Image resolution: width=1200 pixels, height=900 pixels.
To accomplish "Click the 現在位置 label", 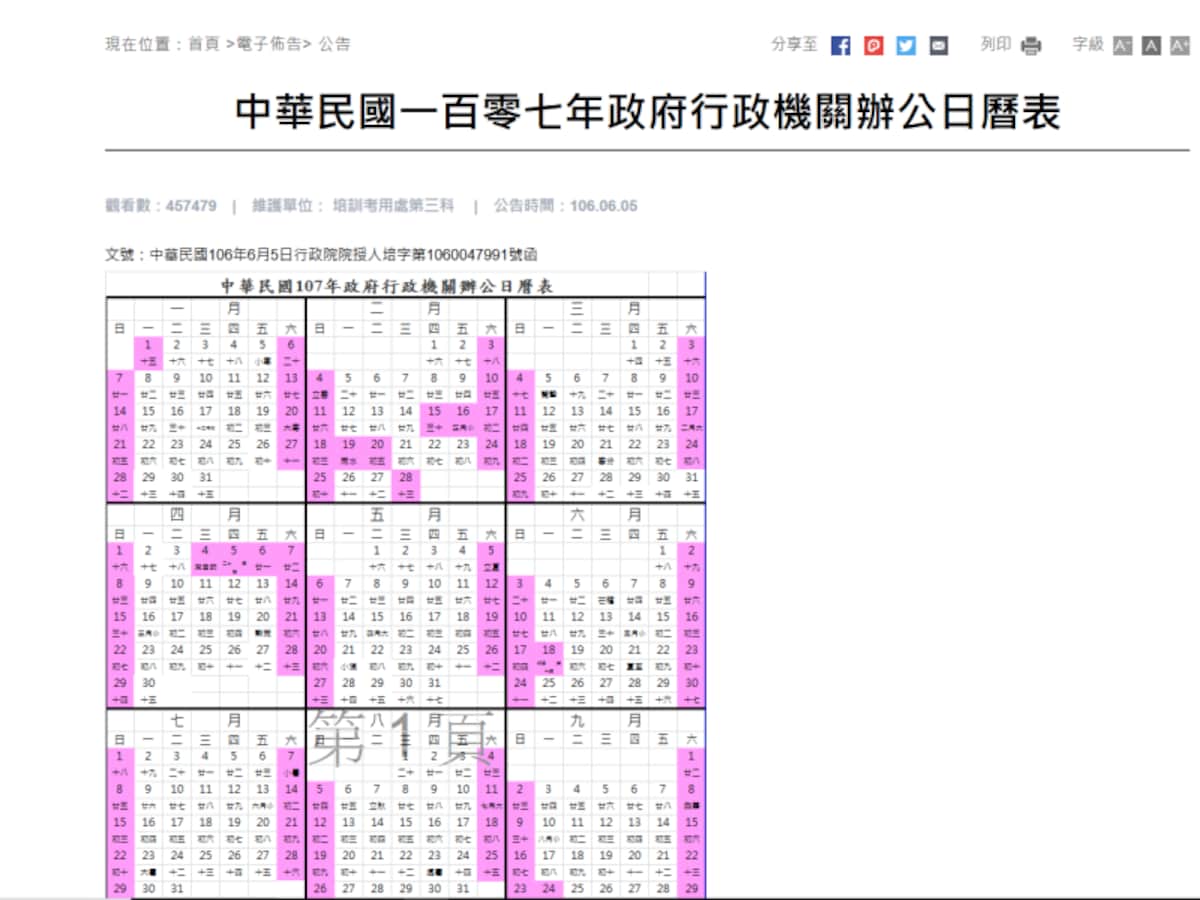I will coord(137,44).
